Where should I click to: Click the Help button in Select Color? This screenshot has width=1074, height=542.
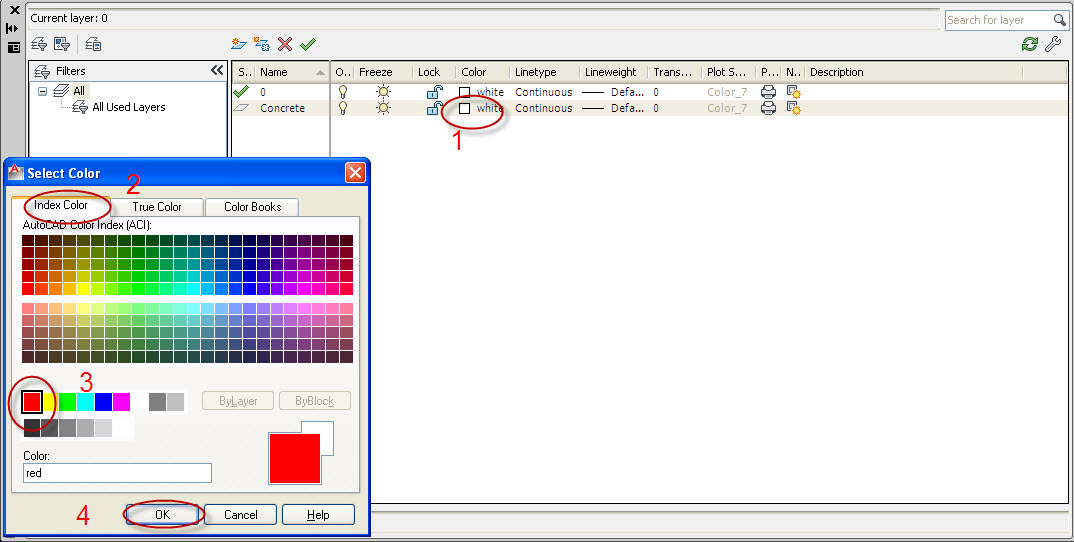pyautogui.click(x=319, y=515)
